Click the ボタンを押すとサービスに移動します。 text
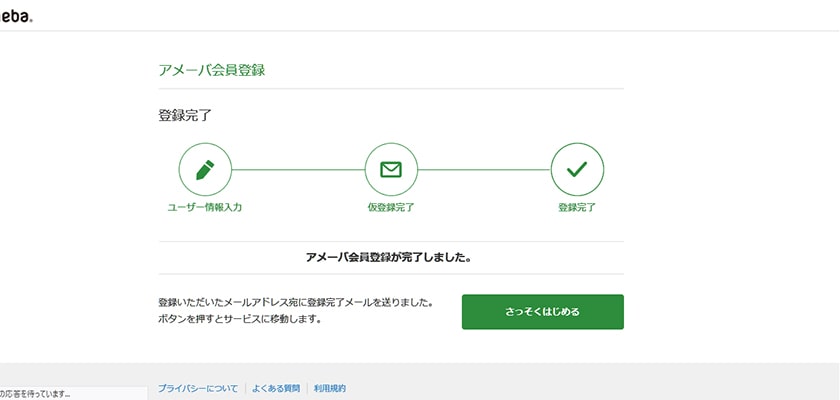Image resolution: width=840 pixels, height=400 pixels. coord(239,320)
